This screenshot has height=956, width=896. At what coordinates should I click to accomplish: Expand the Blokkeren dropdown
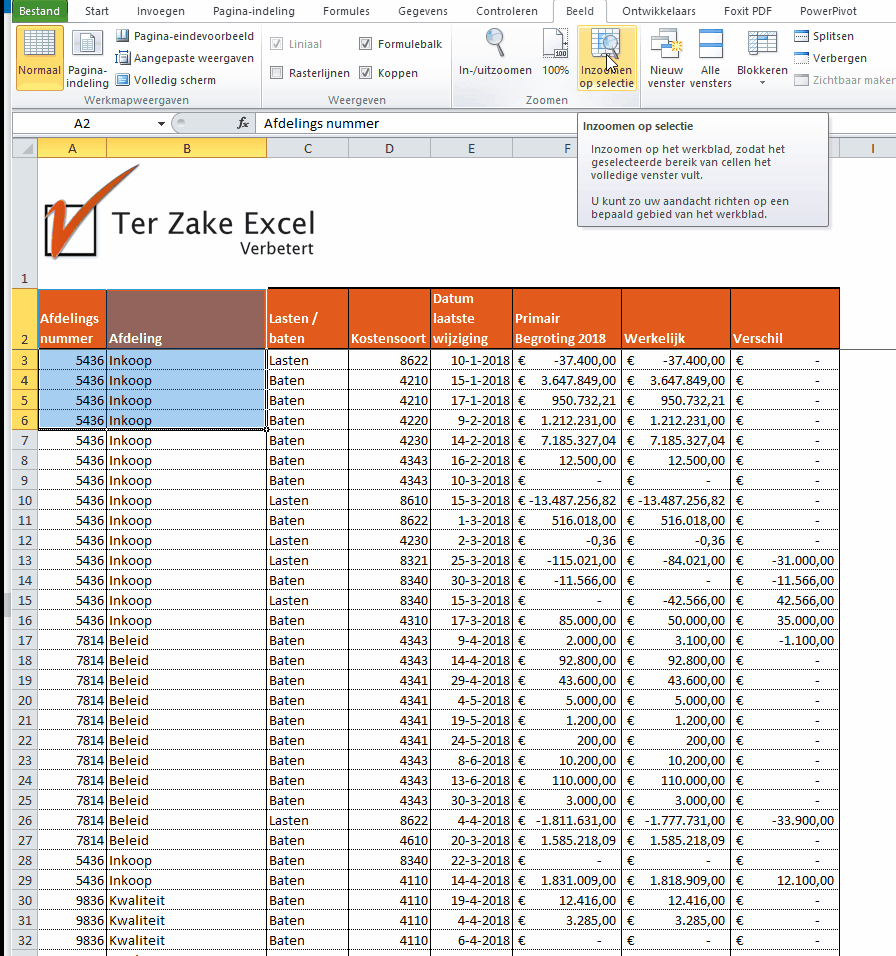762,72
